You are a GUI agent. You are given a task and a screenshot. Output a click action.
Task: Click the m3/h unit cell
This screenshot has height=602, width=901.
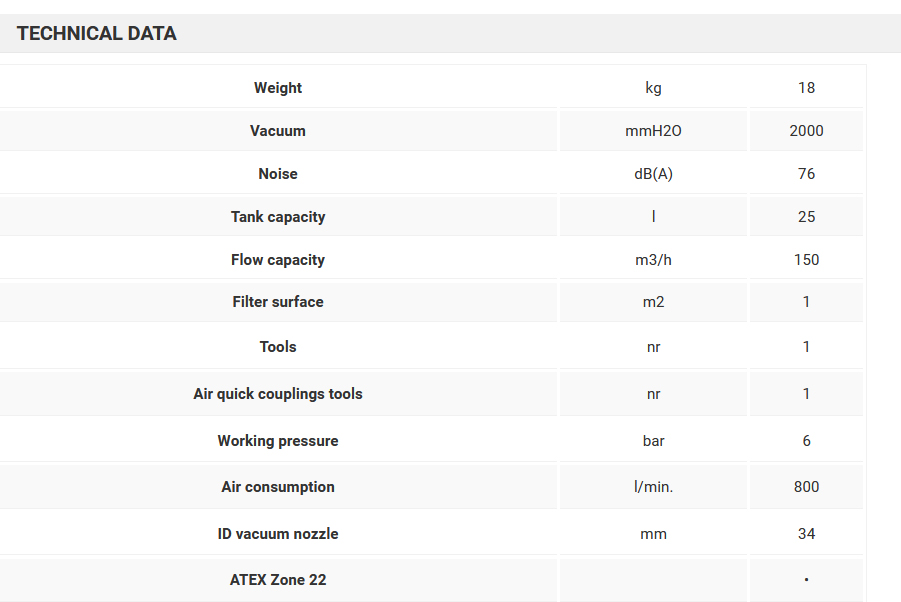tap(653, 260)
